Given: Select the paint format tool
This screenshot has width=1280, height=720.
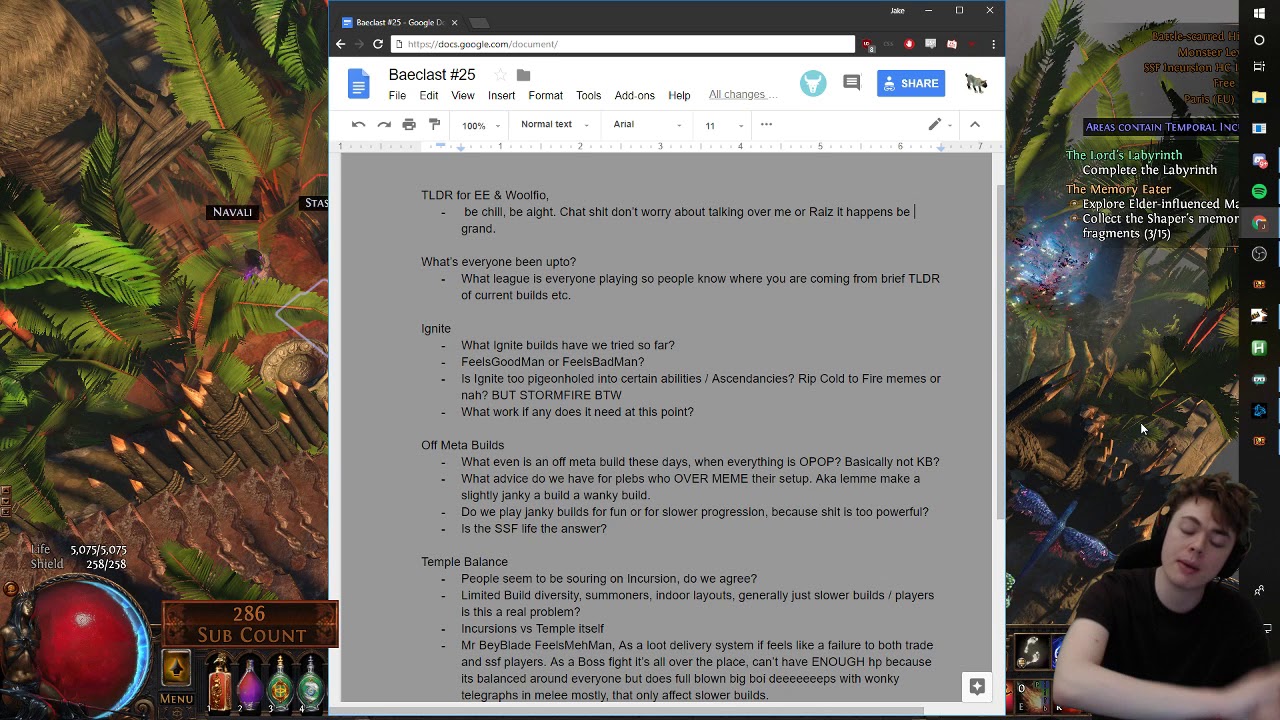Looking at the screenshot, I should point(434,124).
